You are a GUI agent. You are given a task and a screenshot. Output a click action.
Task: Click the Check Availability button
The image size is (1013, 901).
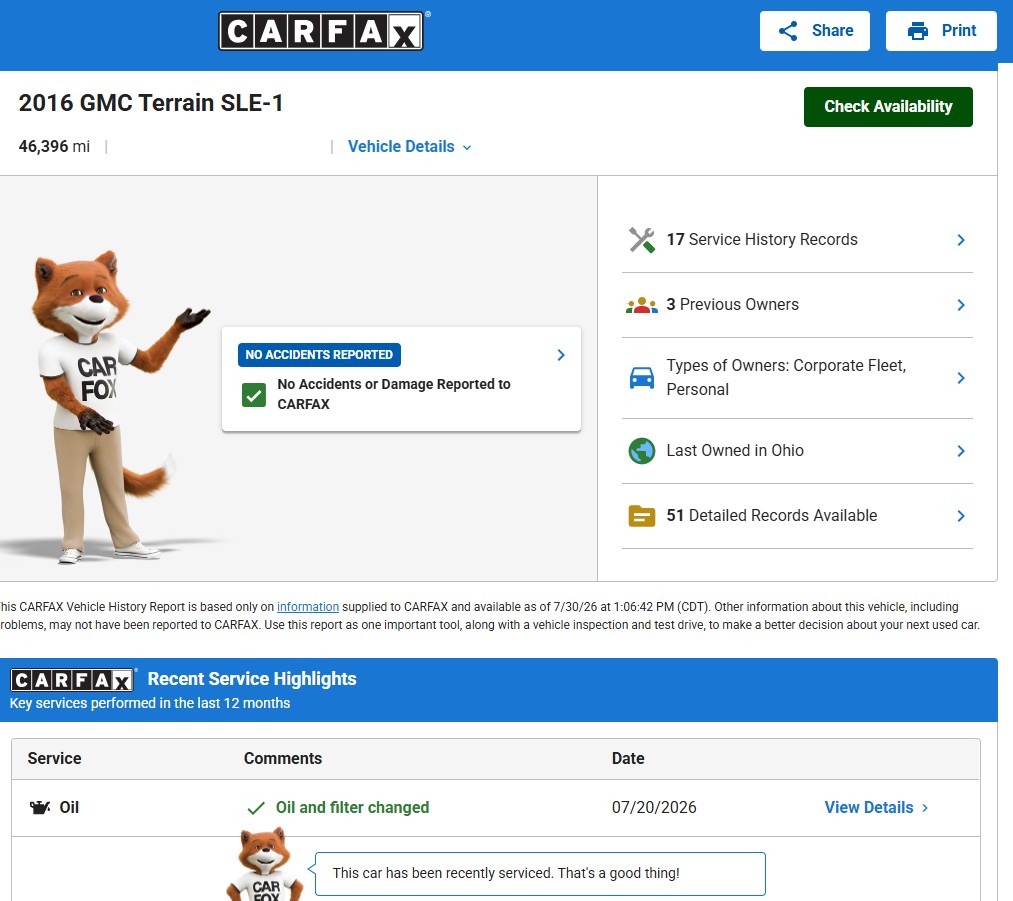coord(888,107)
